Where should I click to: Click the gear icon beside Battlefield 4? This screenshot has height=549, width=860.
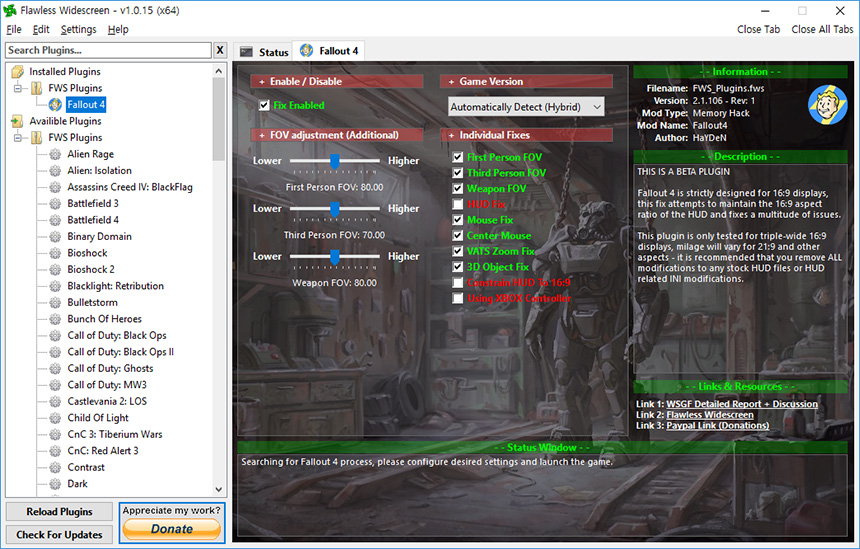tap(55, 220)
